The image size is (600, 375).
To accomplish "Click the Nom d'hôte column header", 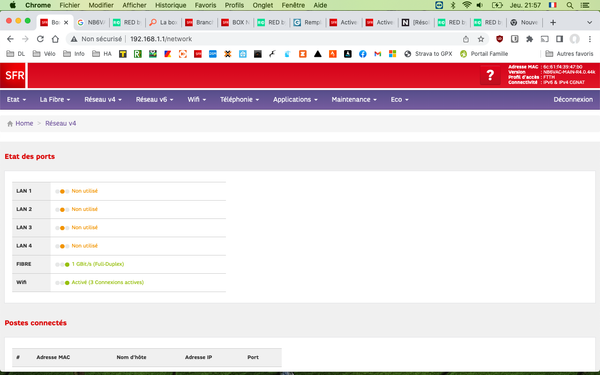I will coord(131,358).
